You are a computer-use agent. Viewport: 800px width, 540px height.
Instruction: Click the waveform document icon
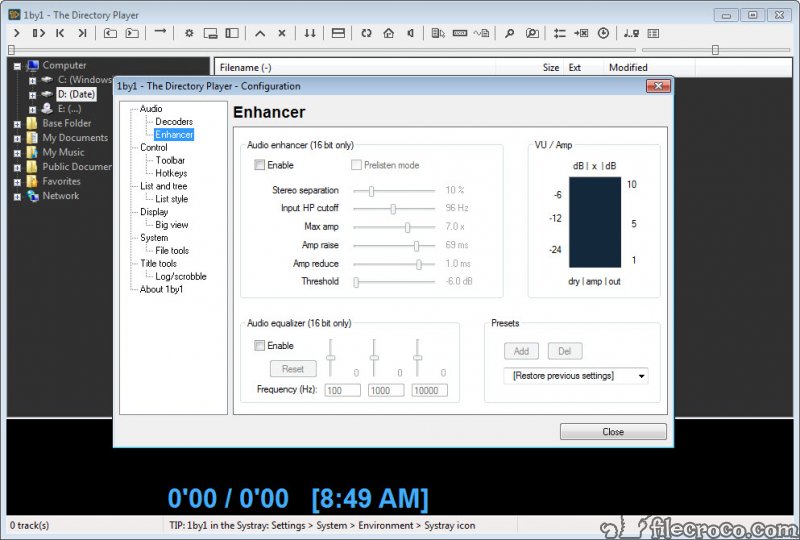[x=481, y=33]
